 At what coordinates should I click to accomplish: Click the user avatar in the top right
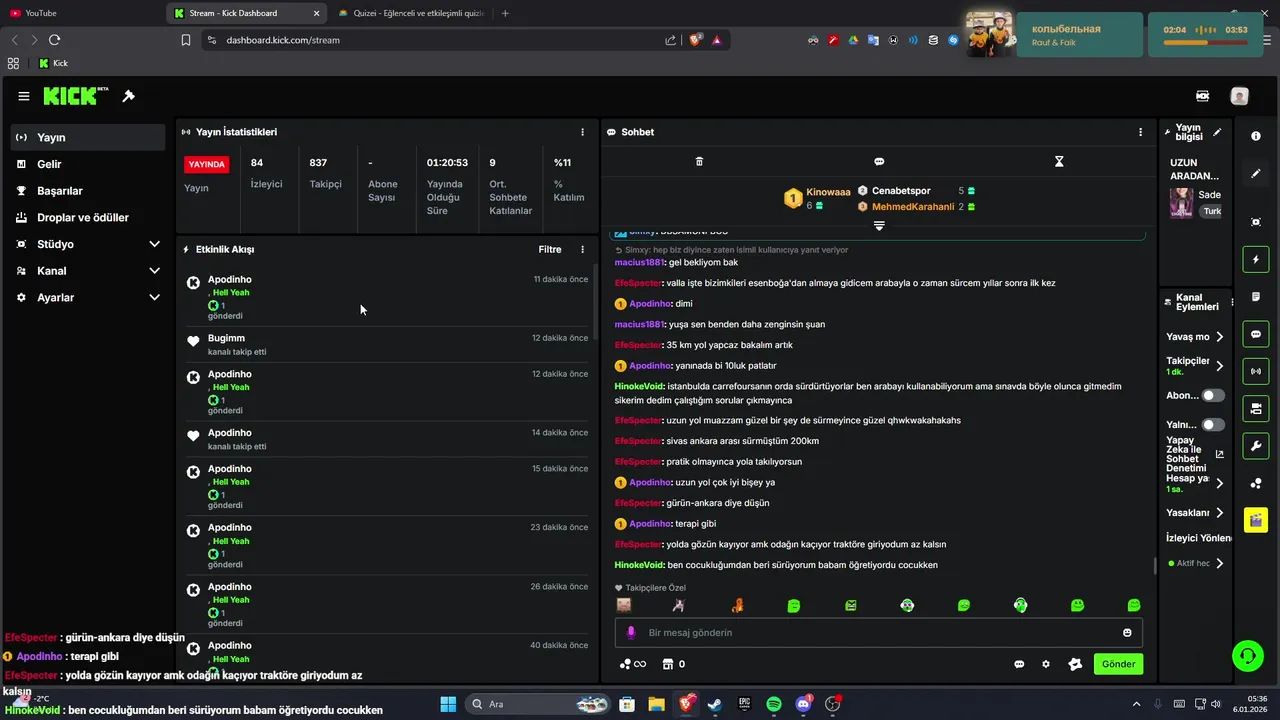[x=1239, y=96]
